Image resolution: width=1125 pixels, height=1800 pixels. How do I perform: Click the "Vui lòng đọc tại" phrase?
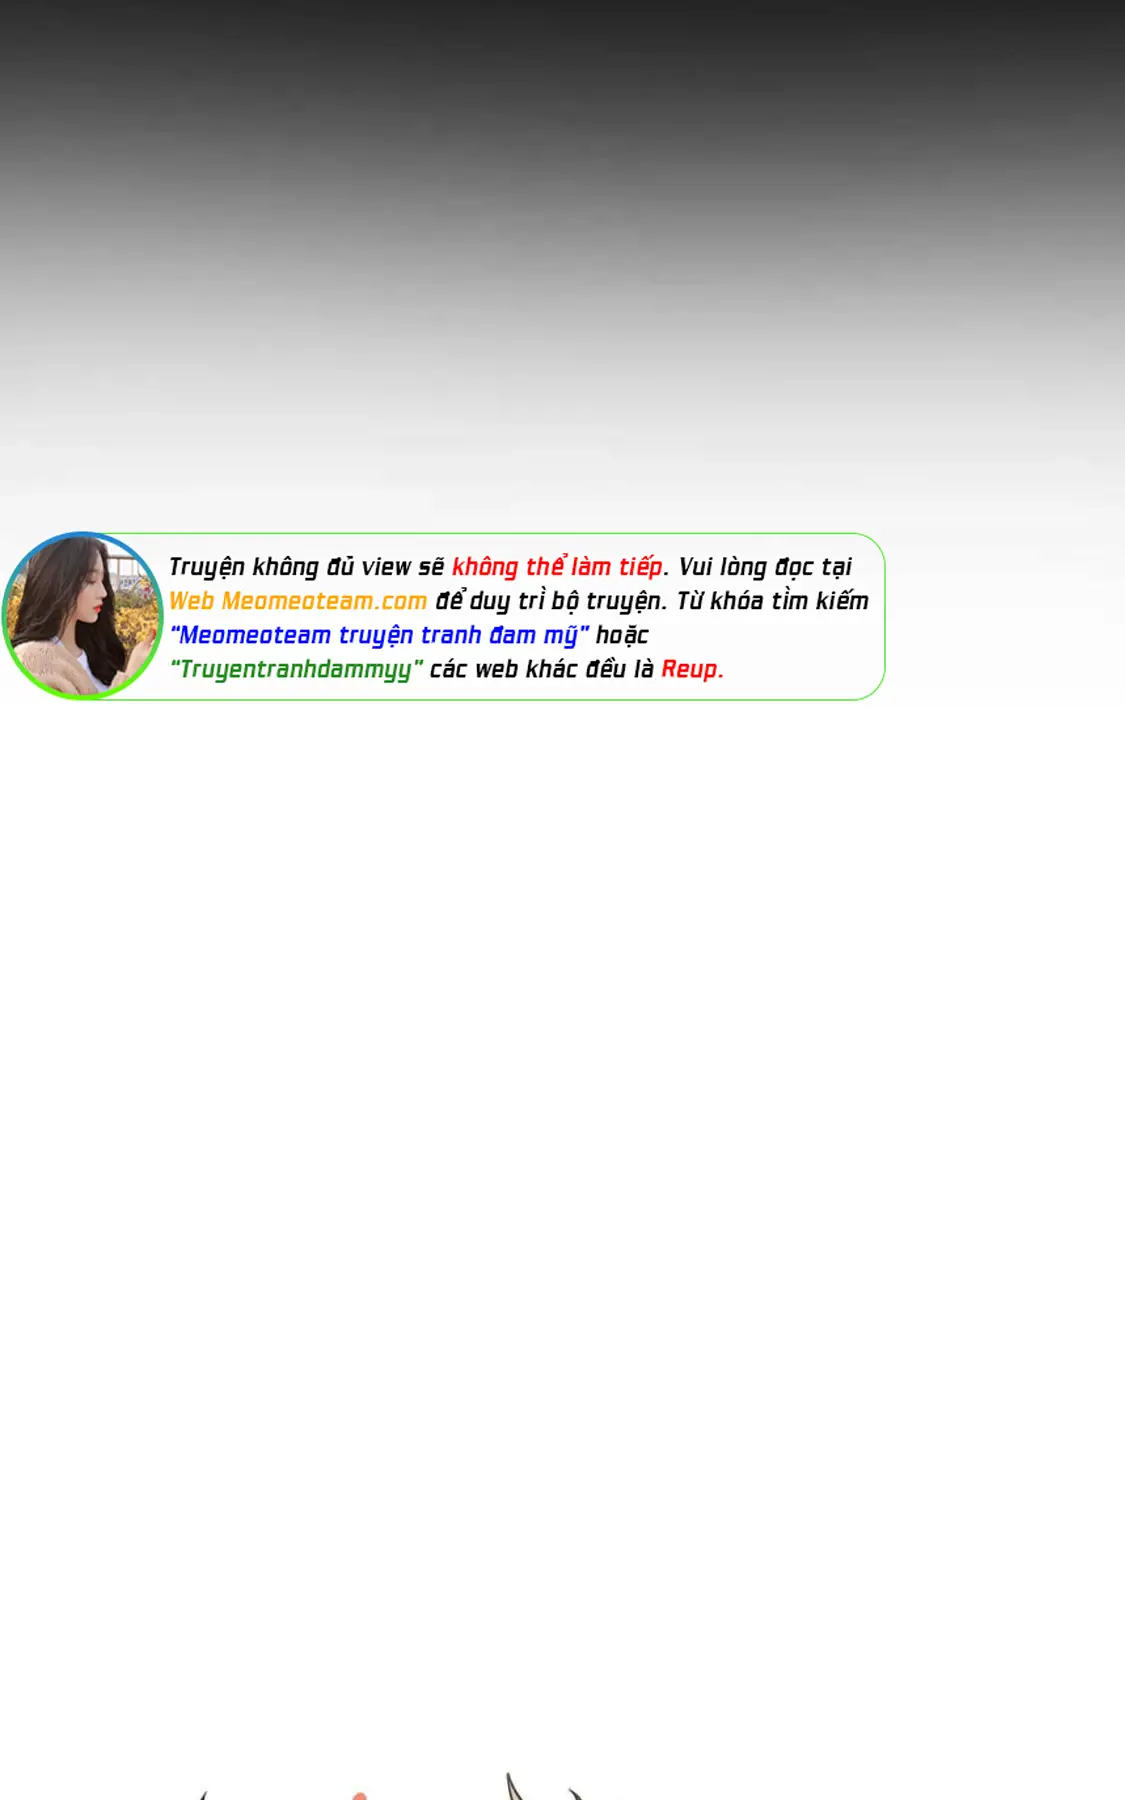[765, 567]
